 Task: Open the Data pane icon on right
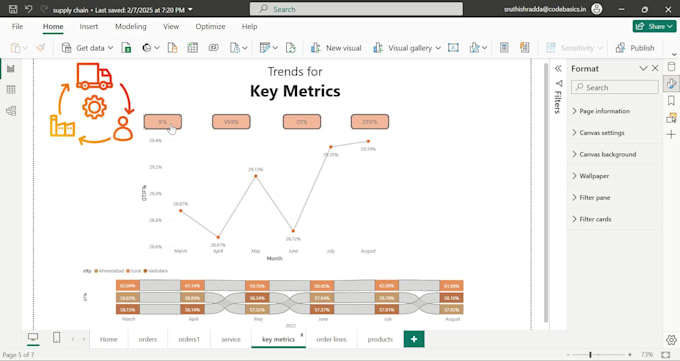click(x=671, y=67)
